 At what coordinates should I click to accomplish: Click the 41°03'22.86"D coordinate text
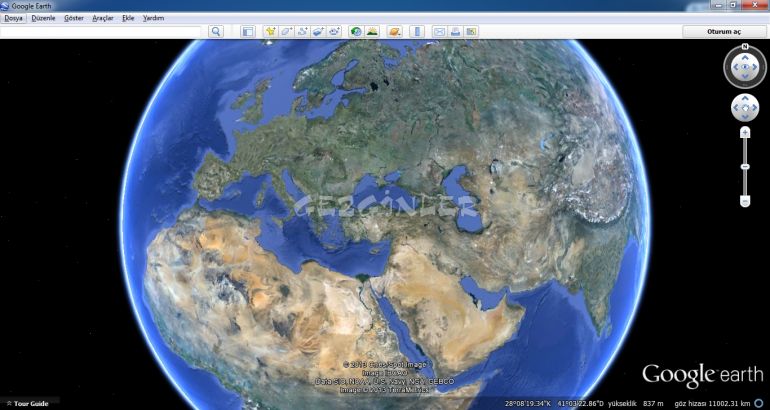[x=580, y=404]
